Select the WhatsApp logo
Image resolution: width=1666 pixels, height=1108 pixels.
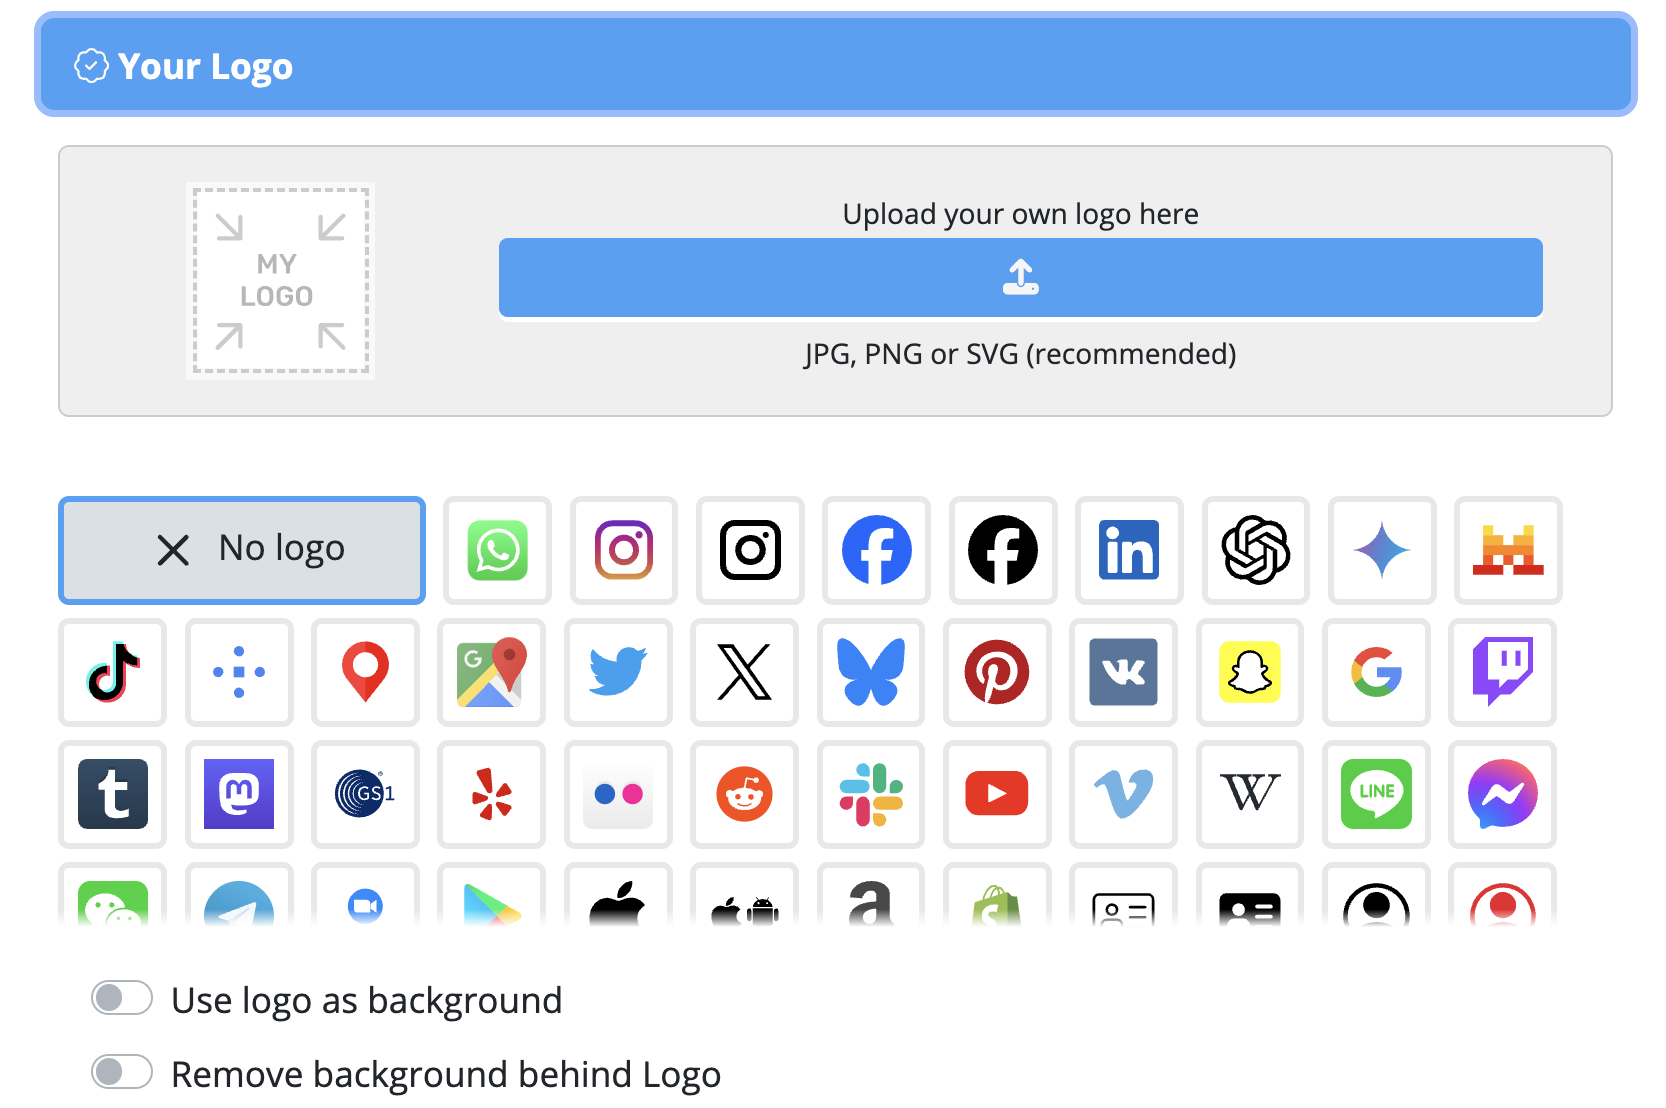coord(497,550)
